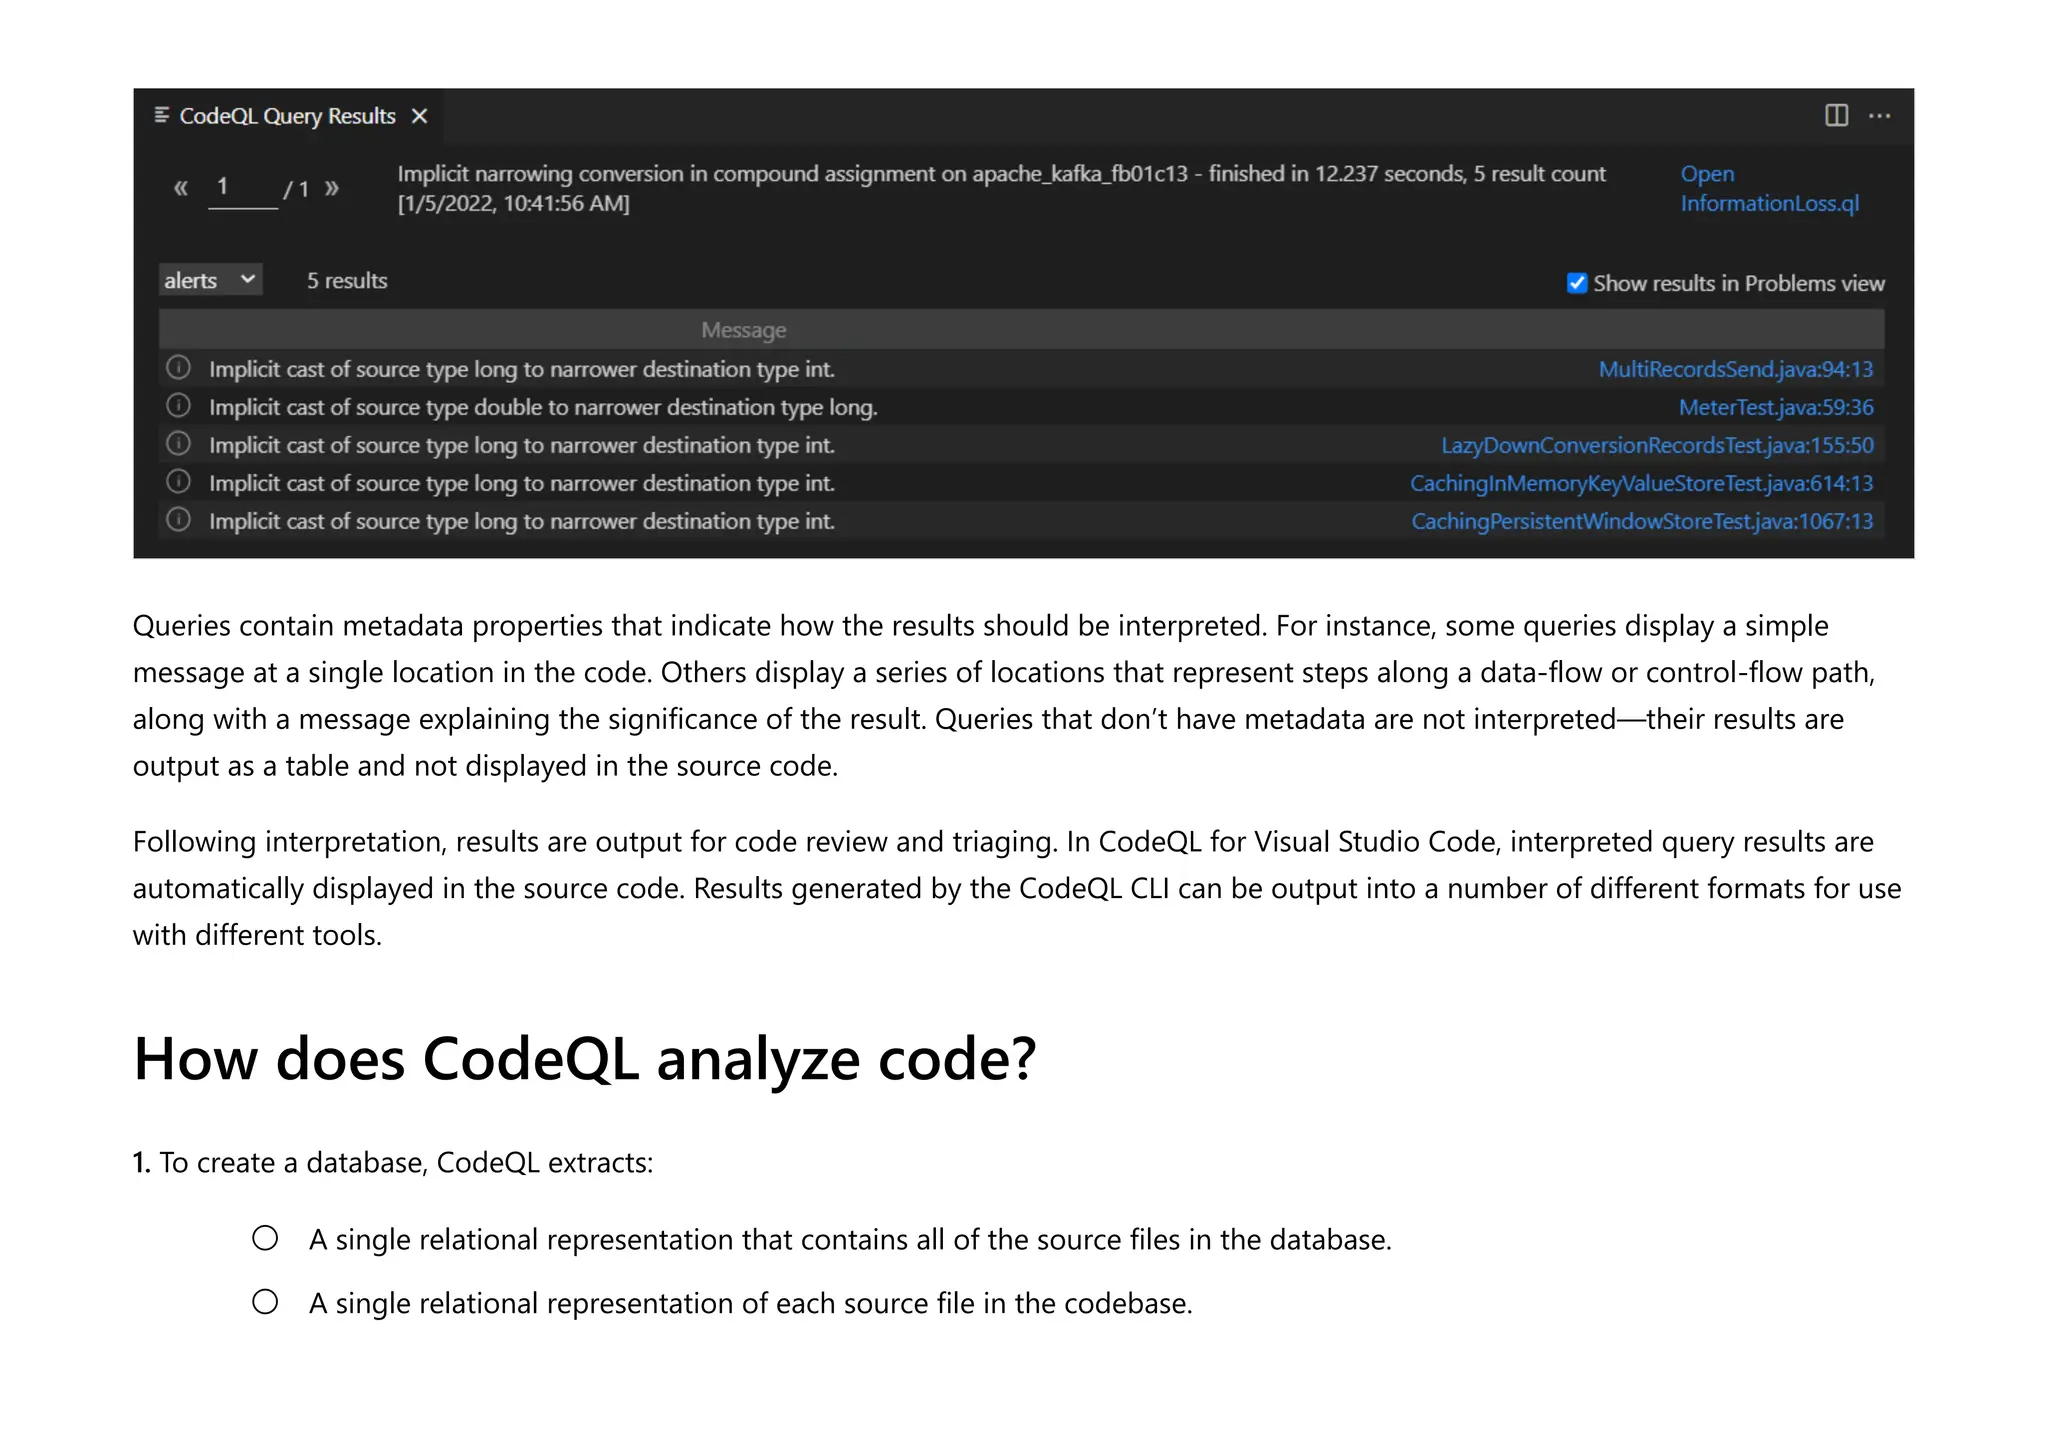2048x1450 pixels.
Task: Go to previous results page arrow
Action: click(181, 187)
